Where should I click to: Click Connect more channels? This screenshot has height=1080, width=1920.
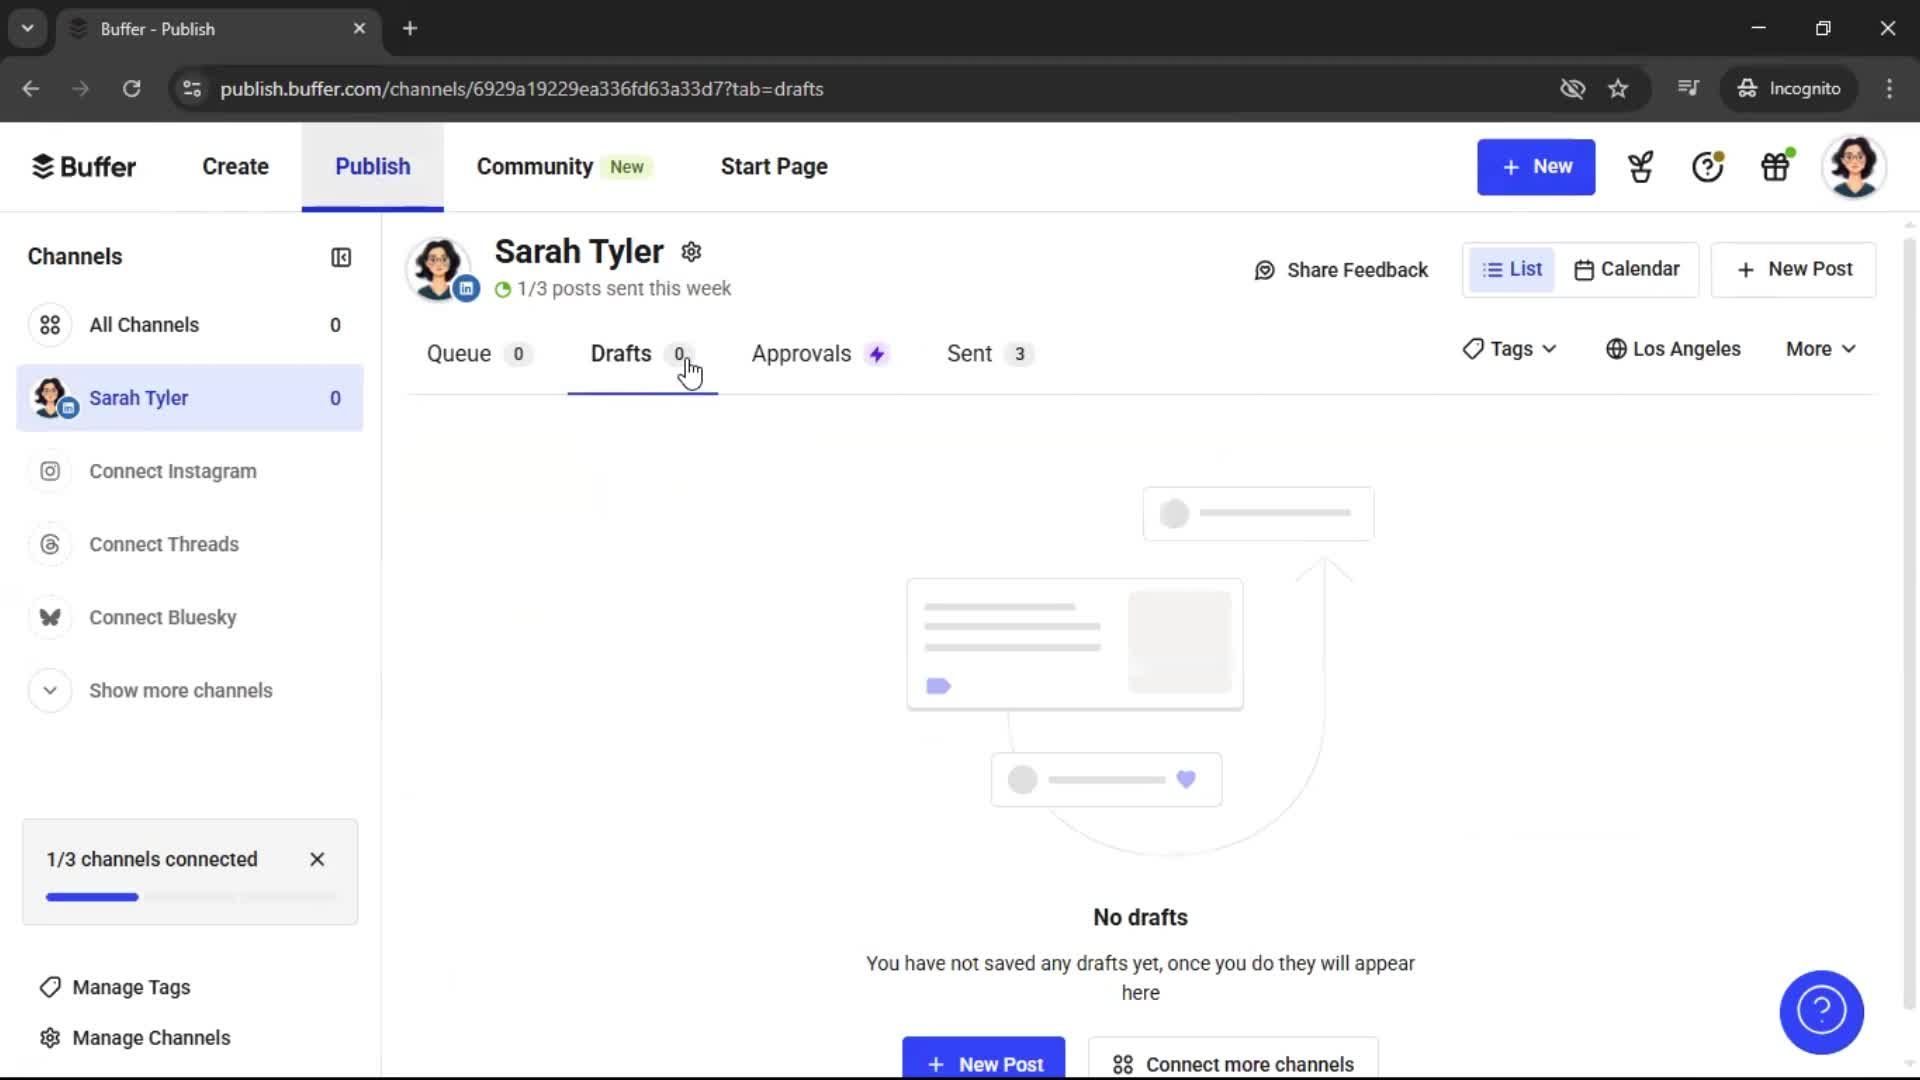tap(1232, 1063)
